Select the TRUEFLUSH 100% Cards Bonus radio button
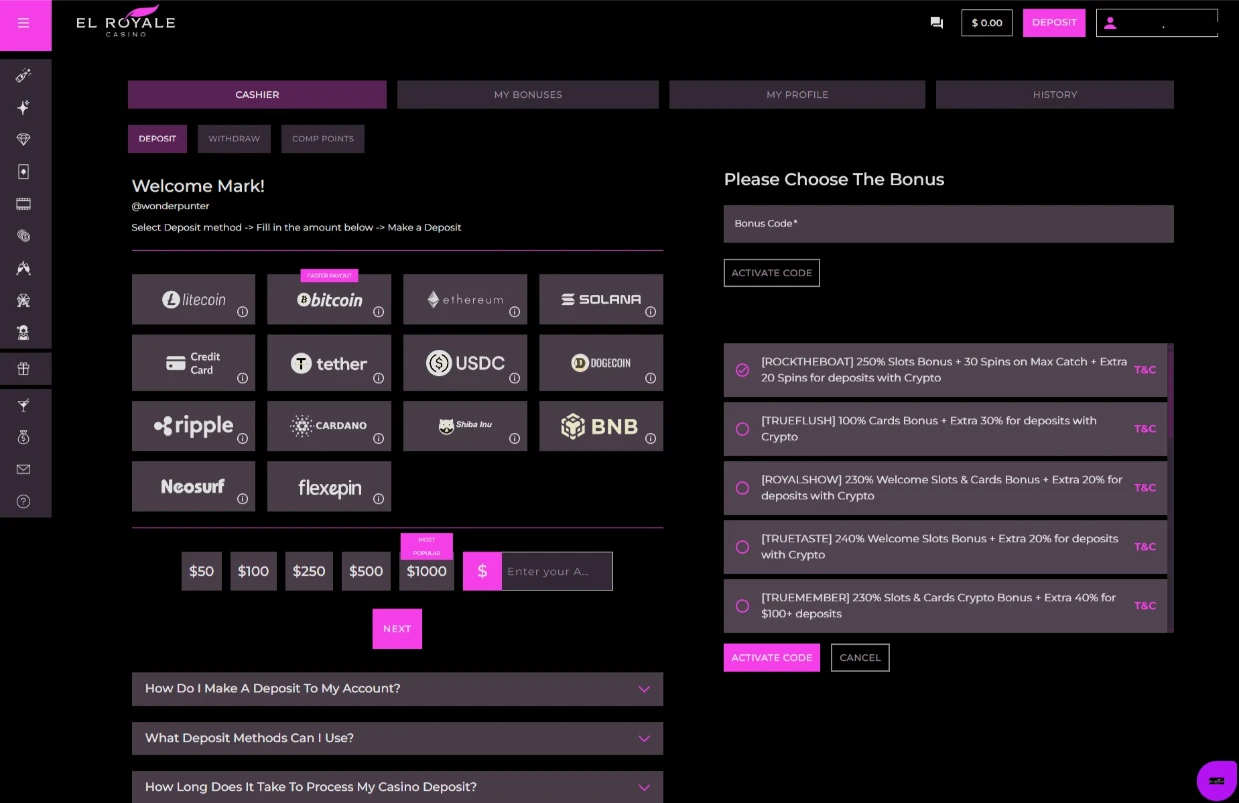 click(742, 429)
